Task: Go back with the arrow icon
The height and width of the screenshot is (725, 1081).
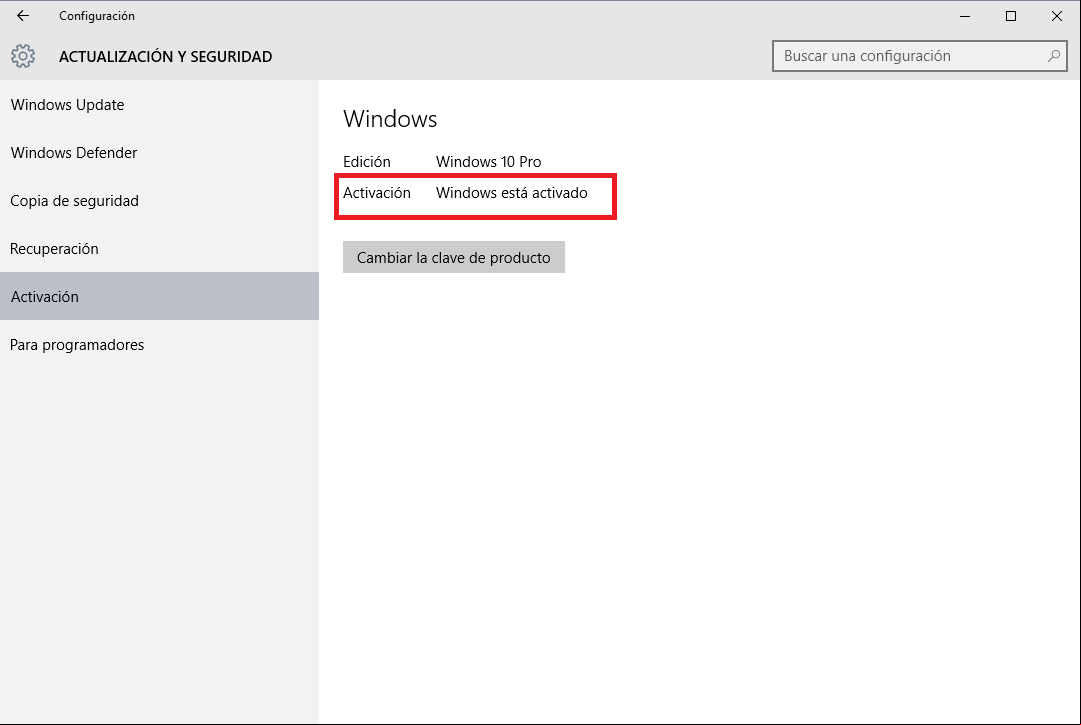Action: point(23,16)
